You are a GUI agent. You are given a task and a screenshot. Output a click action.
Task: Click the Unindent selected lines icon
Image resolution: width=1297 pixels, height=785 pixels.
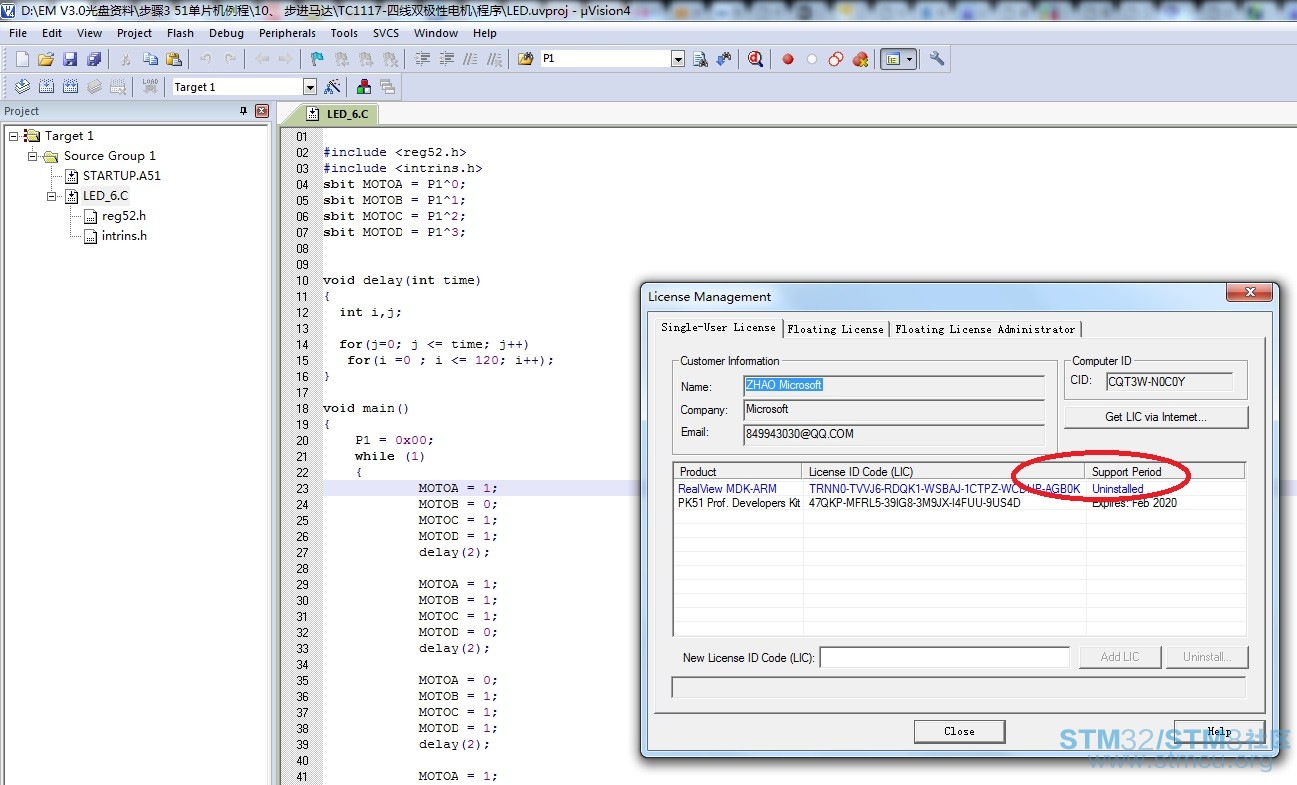pyautogui.click(x=446, y=59)
